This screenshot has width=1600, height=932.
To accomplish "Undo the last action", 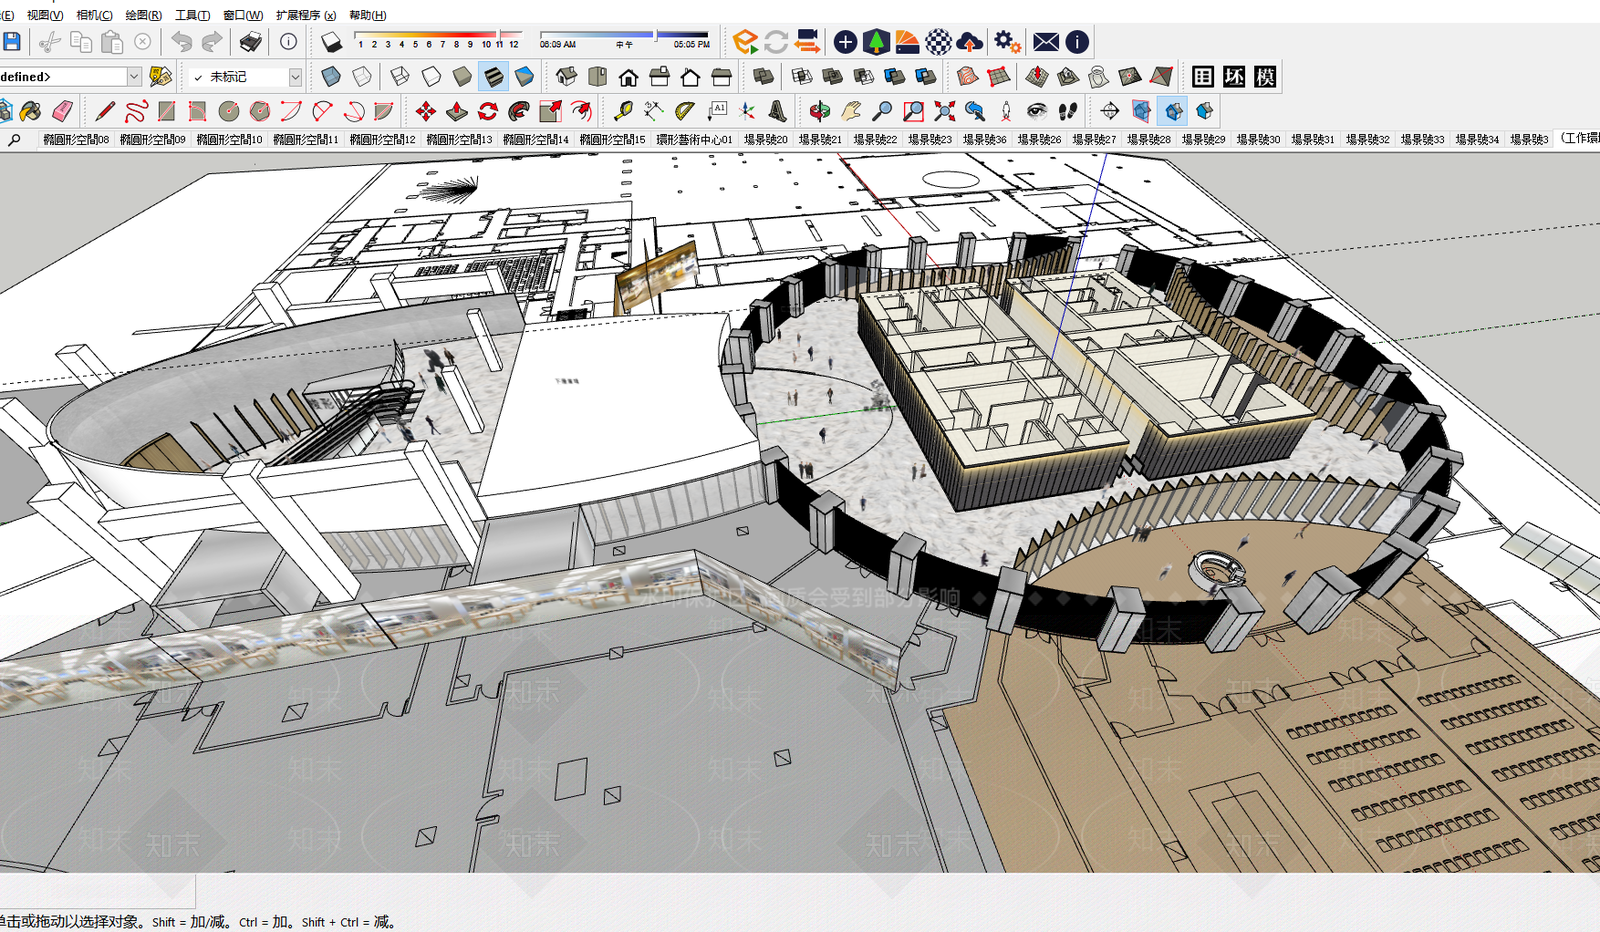I will [x=181, y=42].
